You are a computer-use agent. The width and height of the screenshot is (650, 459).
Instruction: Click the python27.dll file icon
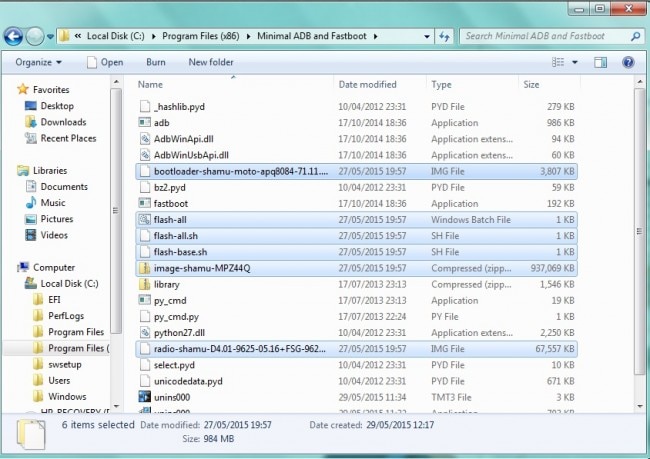coord(144,333)
